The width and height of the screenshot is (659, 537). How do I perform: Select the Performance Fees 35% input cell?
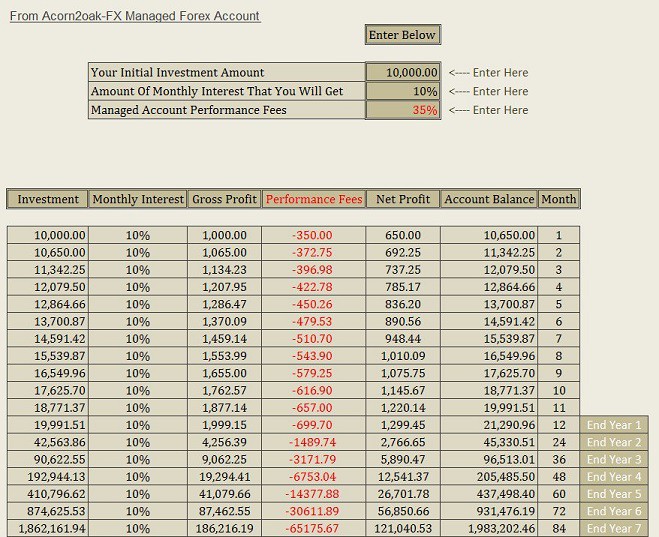403,110
